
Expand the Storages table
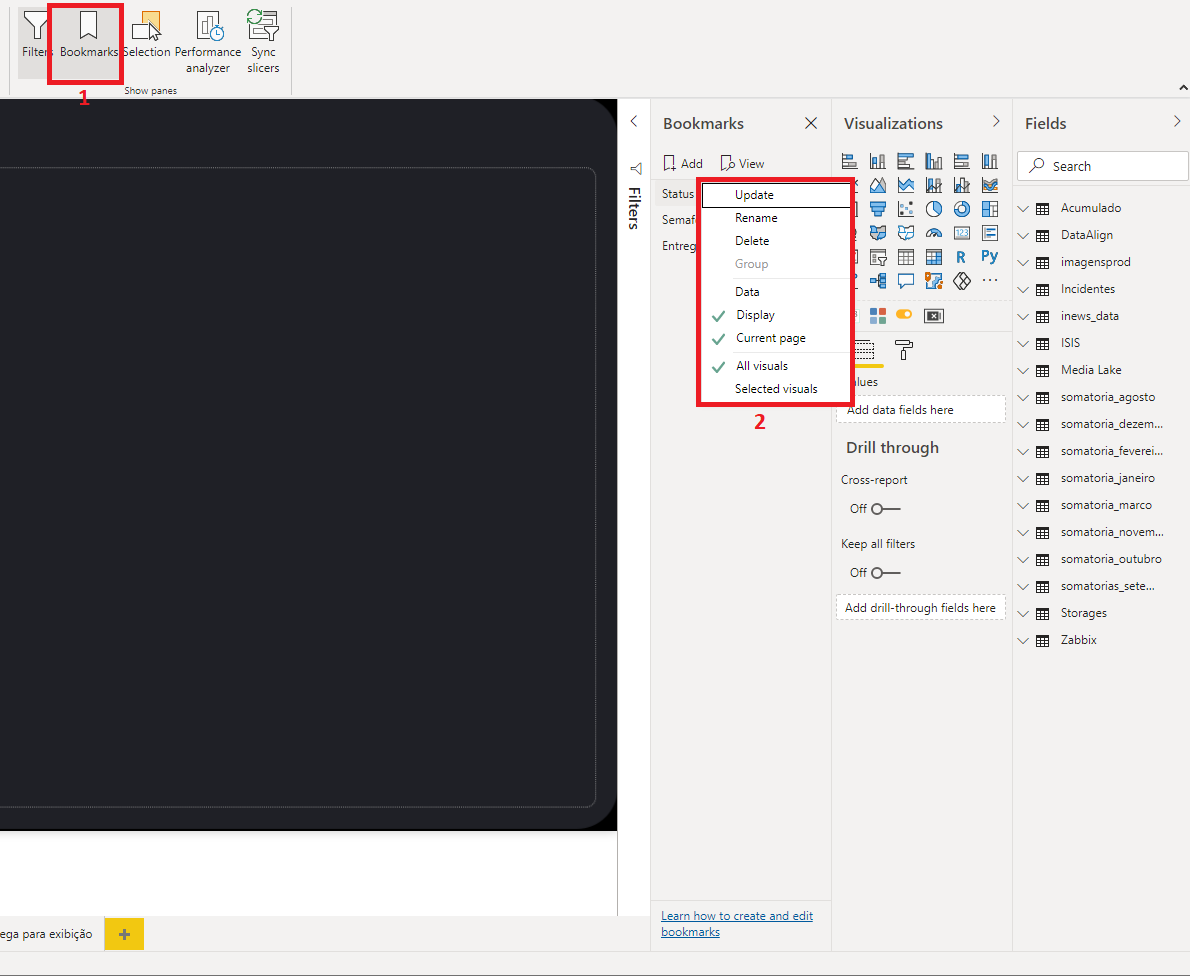click(x=1023, y=613)
